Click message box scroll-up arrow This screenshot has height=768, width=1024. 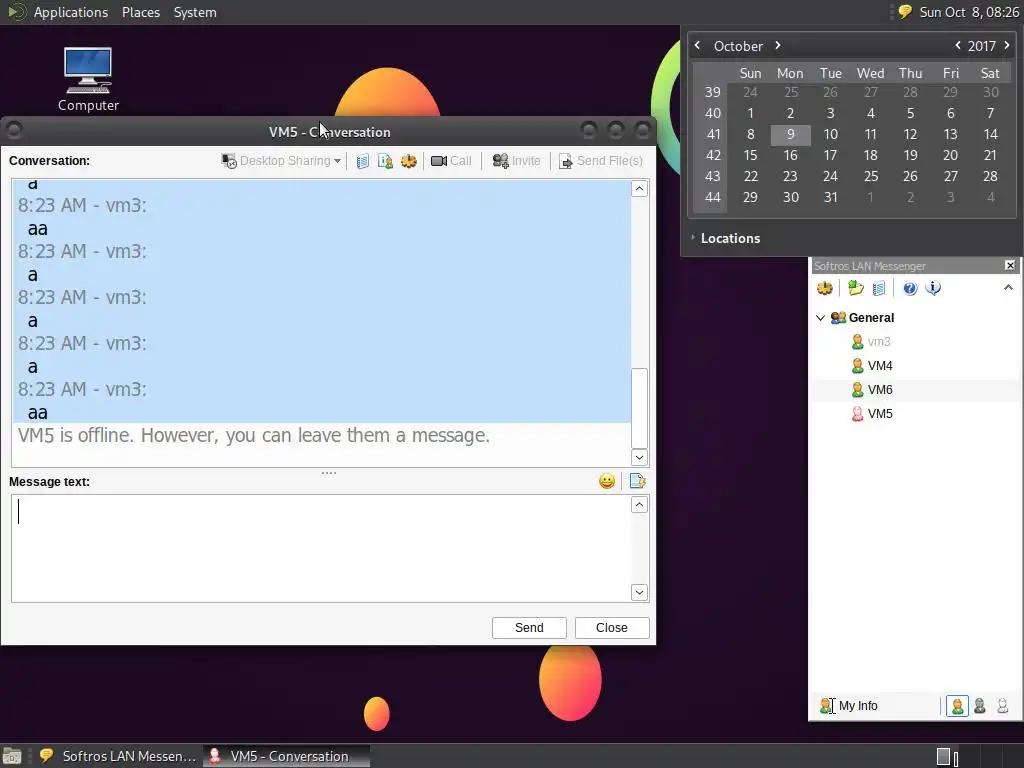pyautogui.click(x=639, y=505)
